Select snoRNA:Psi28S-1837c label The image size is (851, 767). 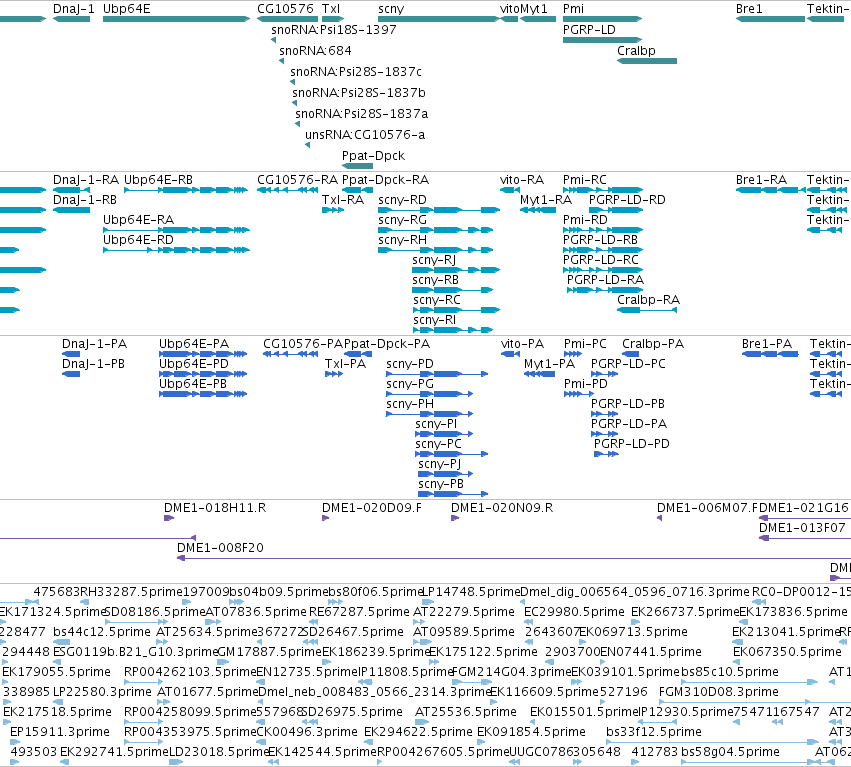pyautogui.click(x=356, y=72)
